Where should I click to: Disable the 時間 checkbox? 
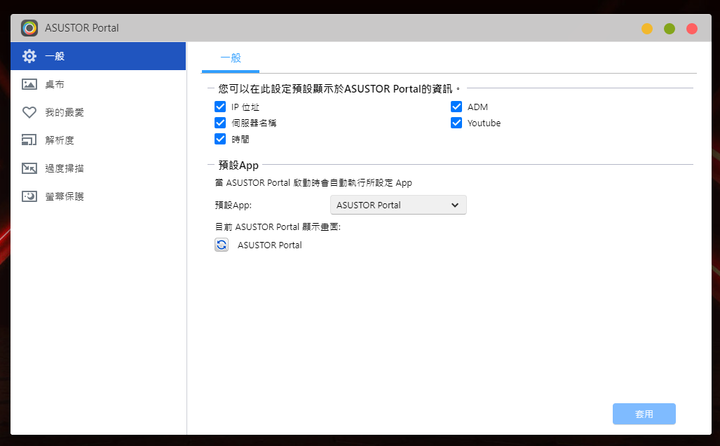[x=220, y=139]
